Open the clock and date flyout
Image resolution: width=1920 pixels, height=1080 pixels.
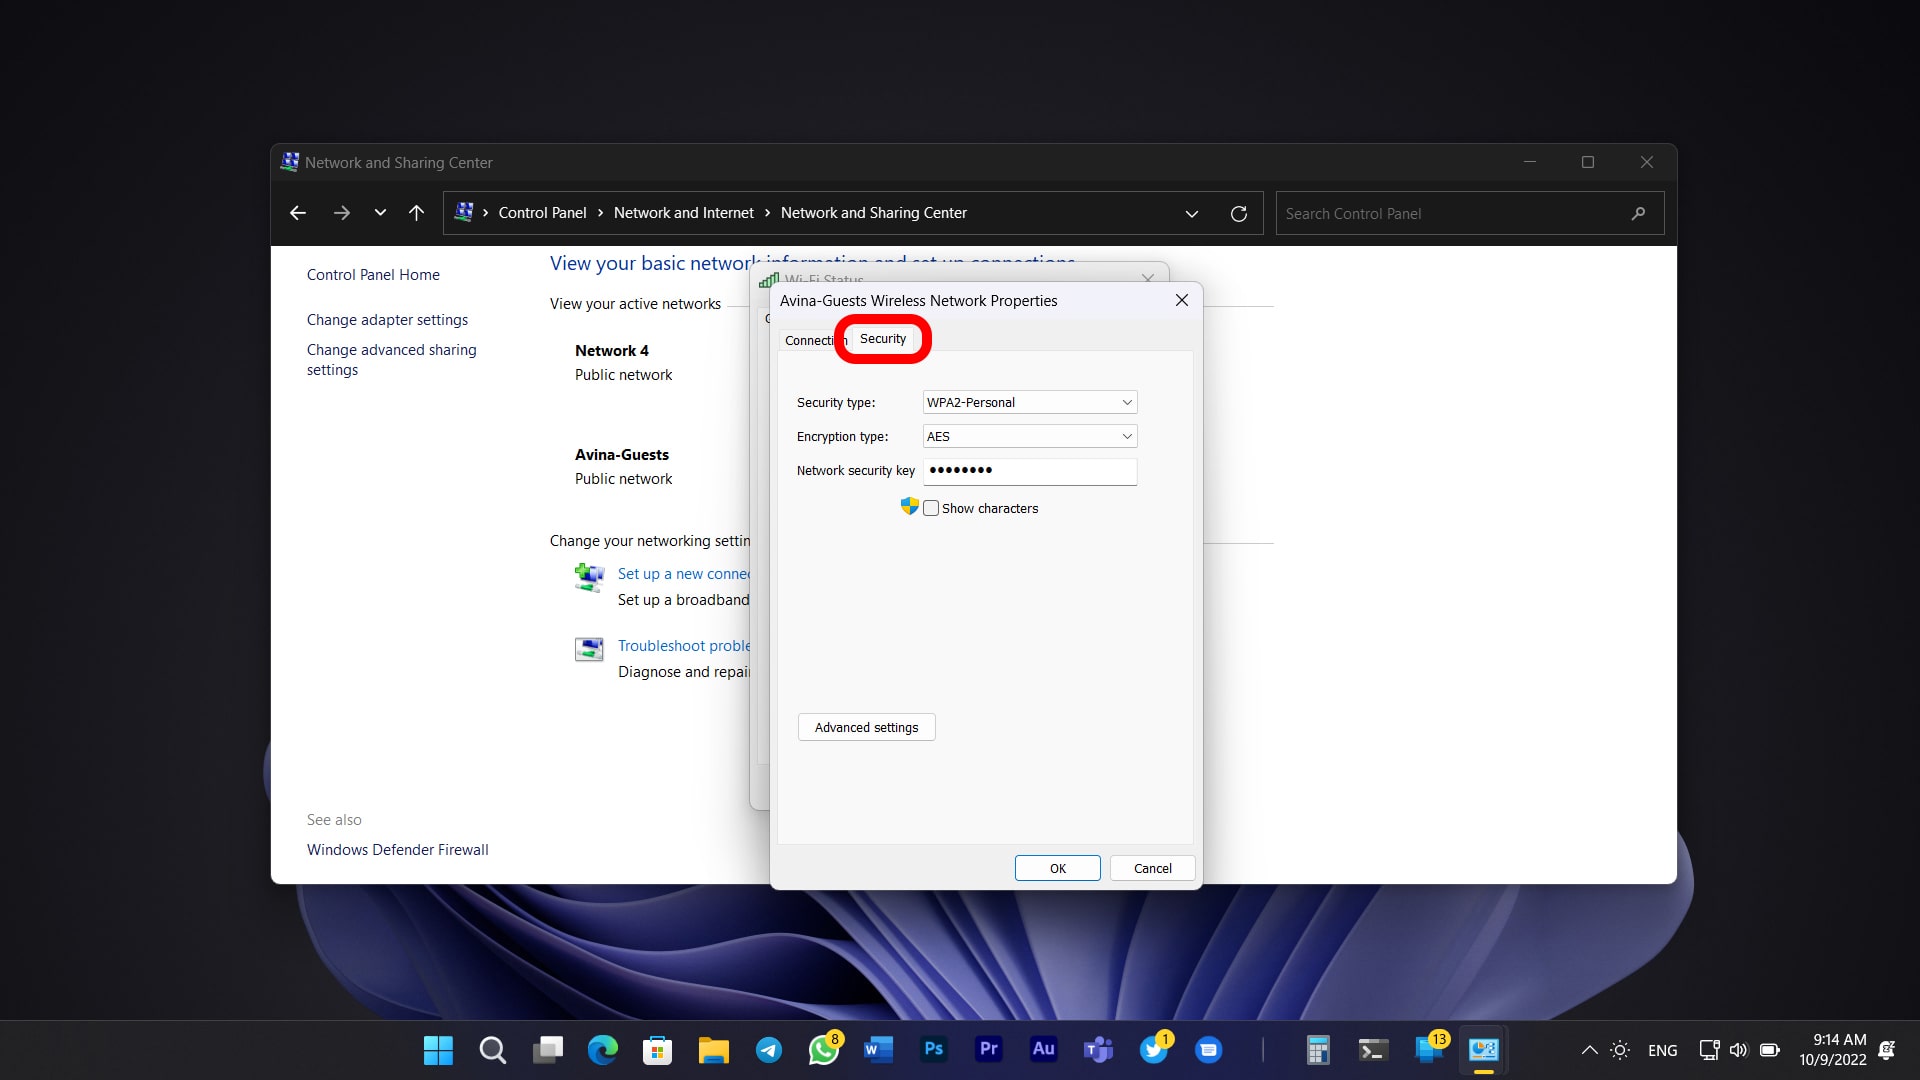1832,1050
